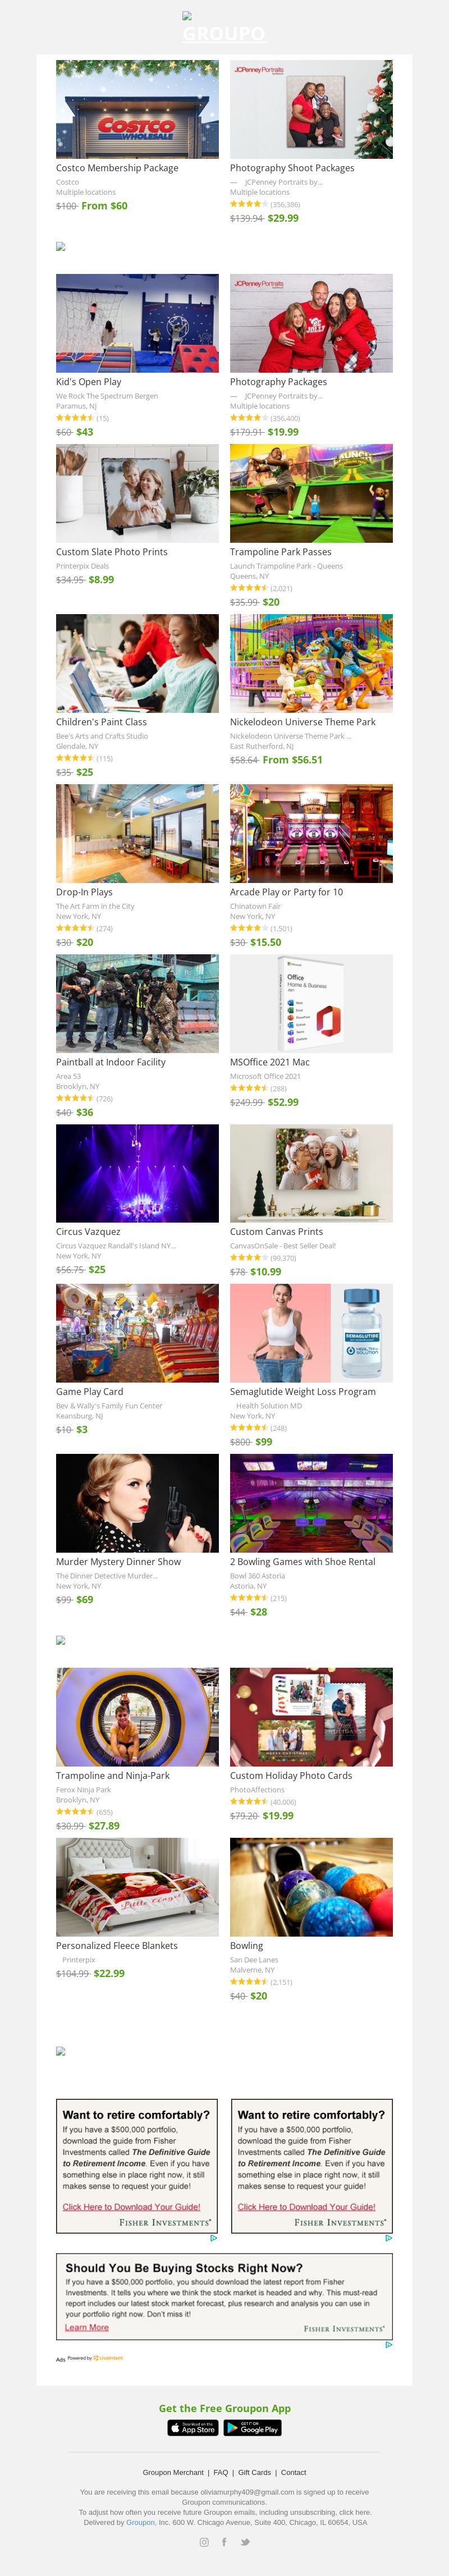The height and width of the screenshot is (2576, 449).
Task: Click 'Click Here to Download Your Guide' in the left ad
Action: [x=131, y=2206]
